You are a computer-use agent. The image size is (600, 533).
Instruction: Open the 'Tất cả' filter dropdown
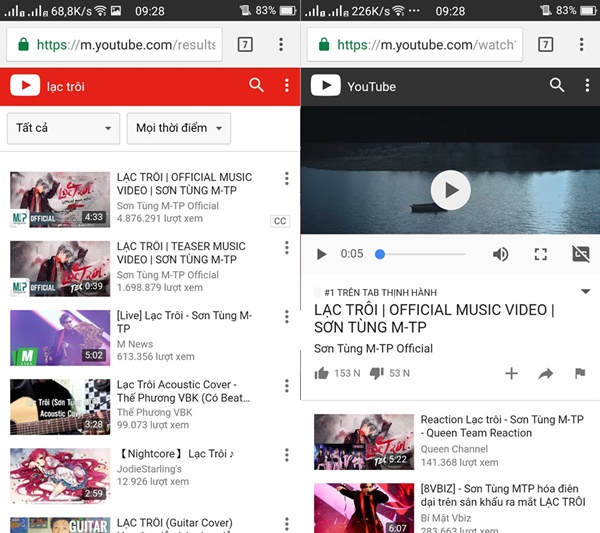(x=63, y=128)
